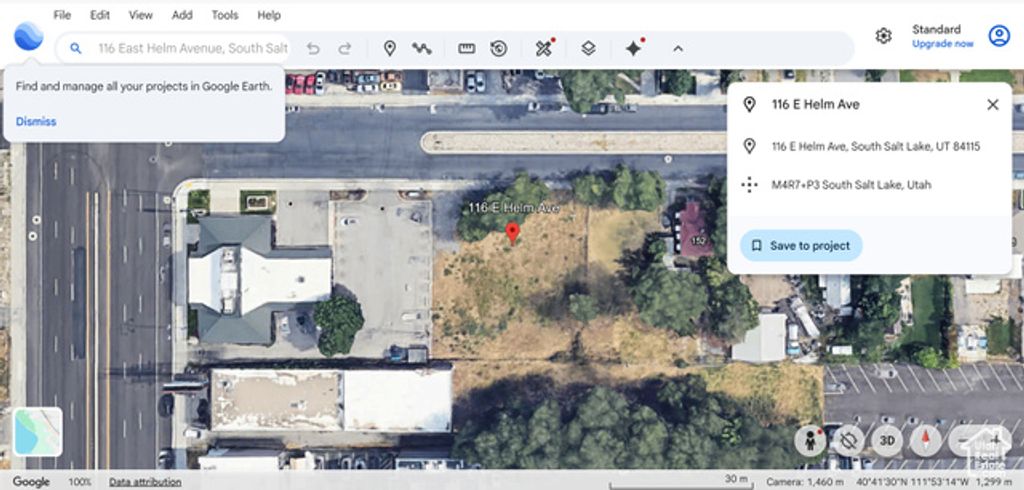The image size is (1024, 490).
Task: Open the Measure ruler tool
Action: click(466, 48)
